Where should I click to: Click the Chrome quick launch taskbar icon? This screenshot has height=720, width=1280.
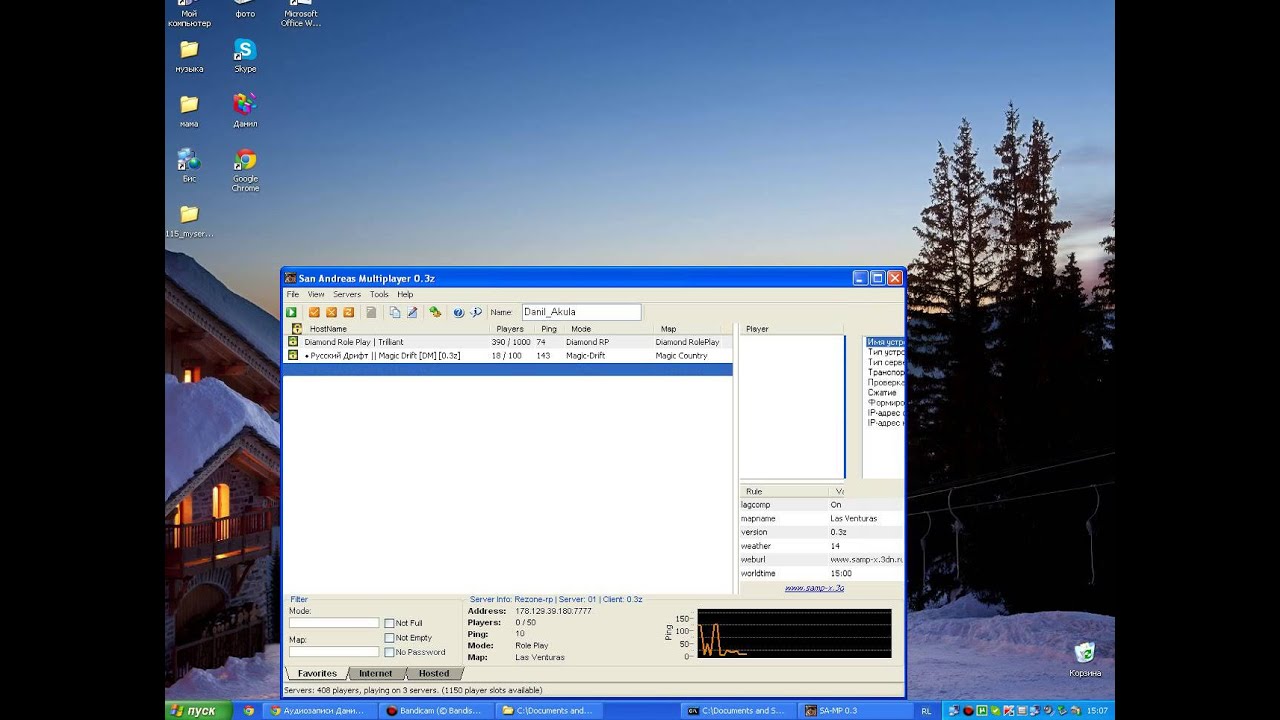point(249,711)
